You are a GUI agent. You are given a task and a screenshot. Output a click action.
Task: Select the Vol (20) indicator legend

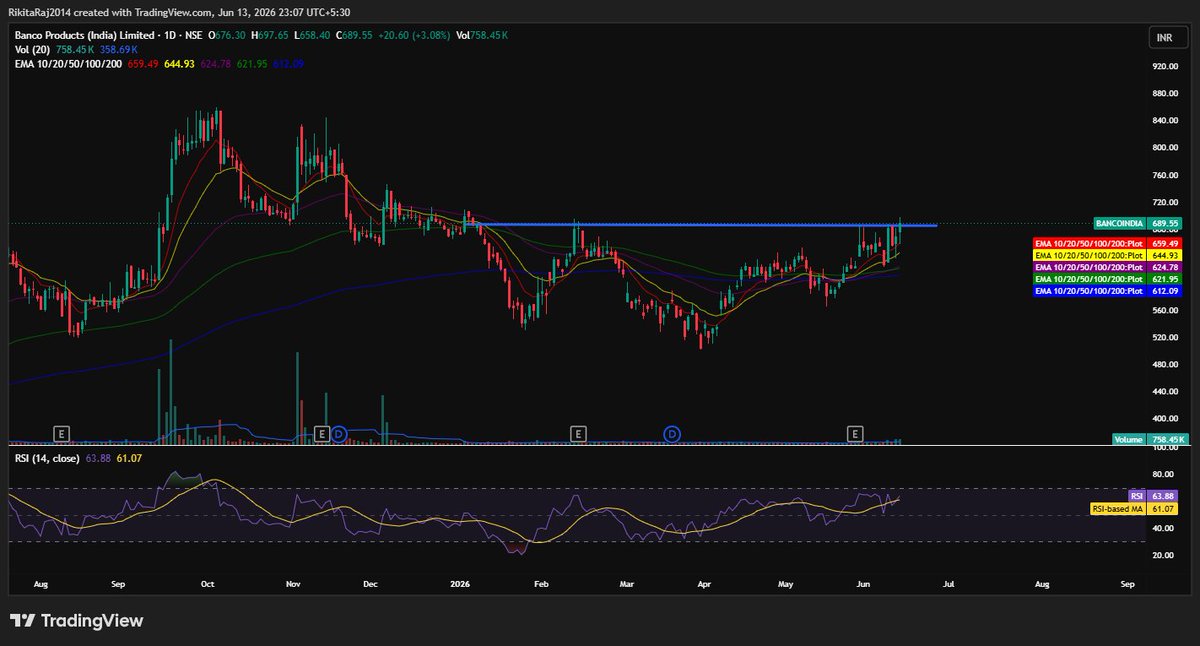pos(33,48)
